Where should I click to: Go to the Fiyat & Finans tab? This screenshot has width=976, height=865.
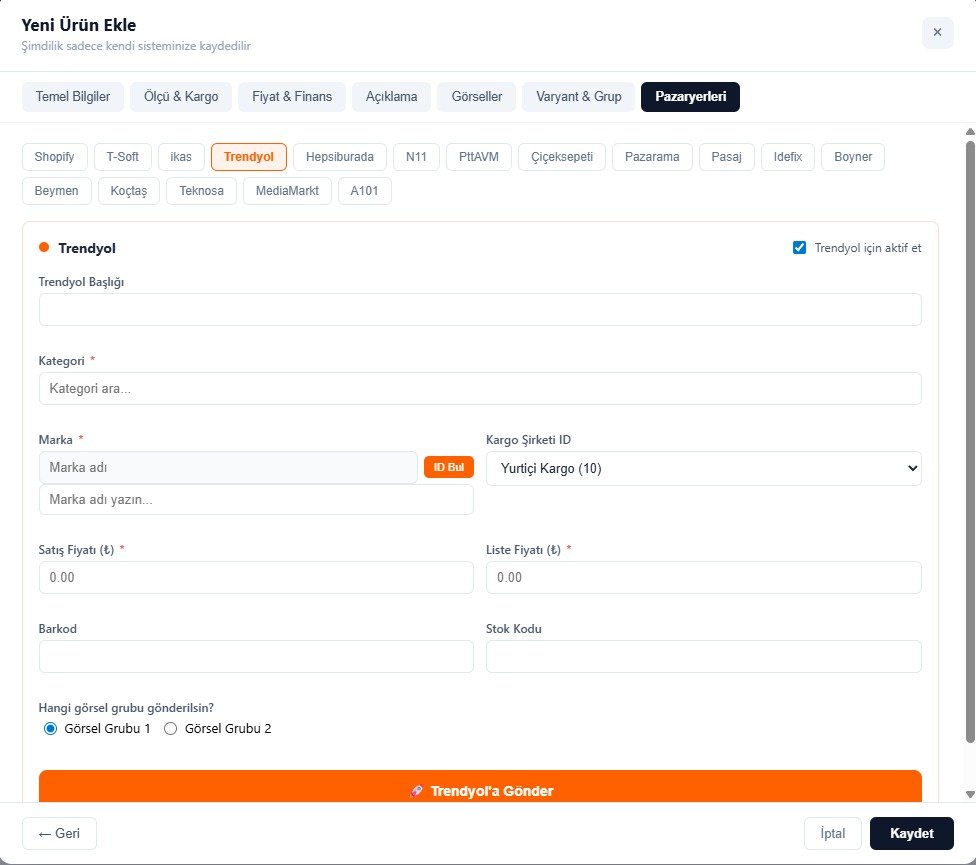[292, 96]
